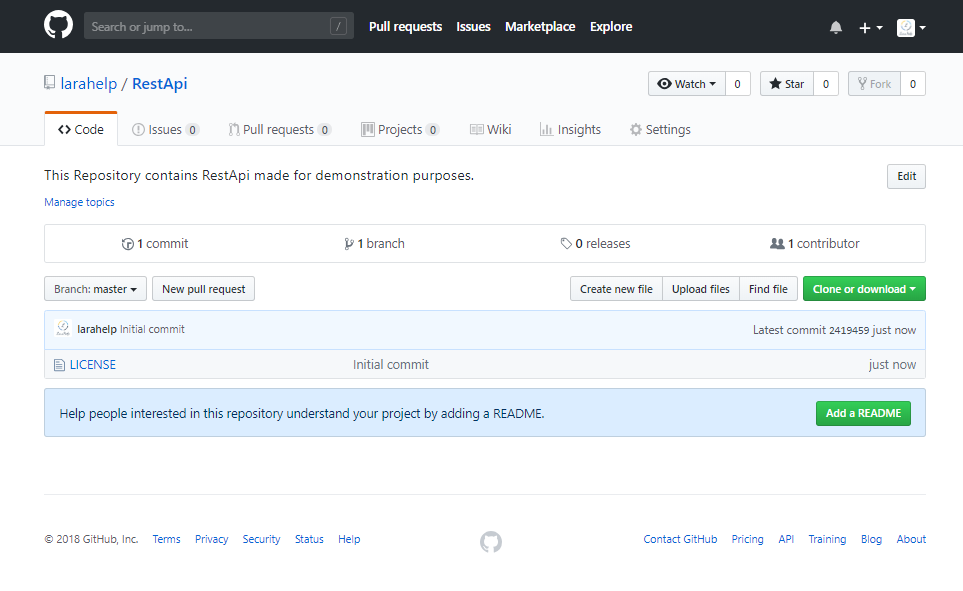Open the Watch dropdown
The height and width of the screenshot is (591, 963).
point(686,84)
